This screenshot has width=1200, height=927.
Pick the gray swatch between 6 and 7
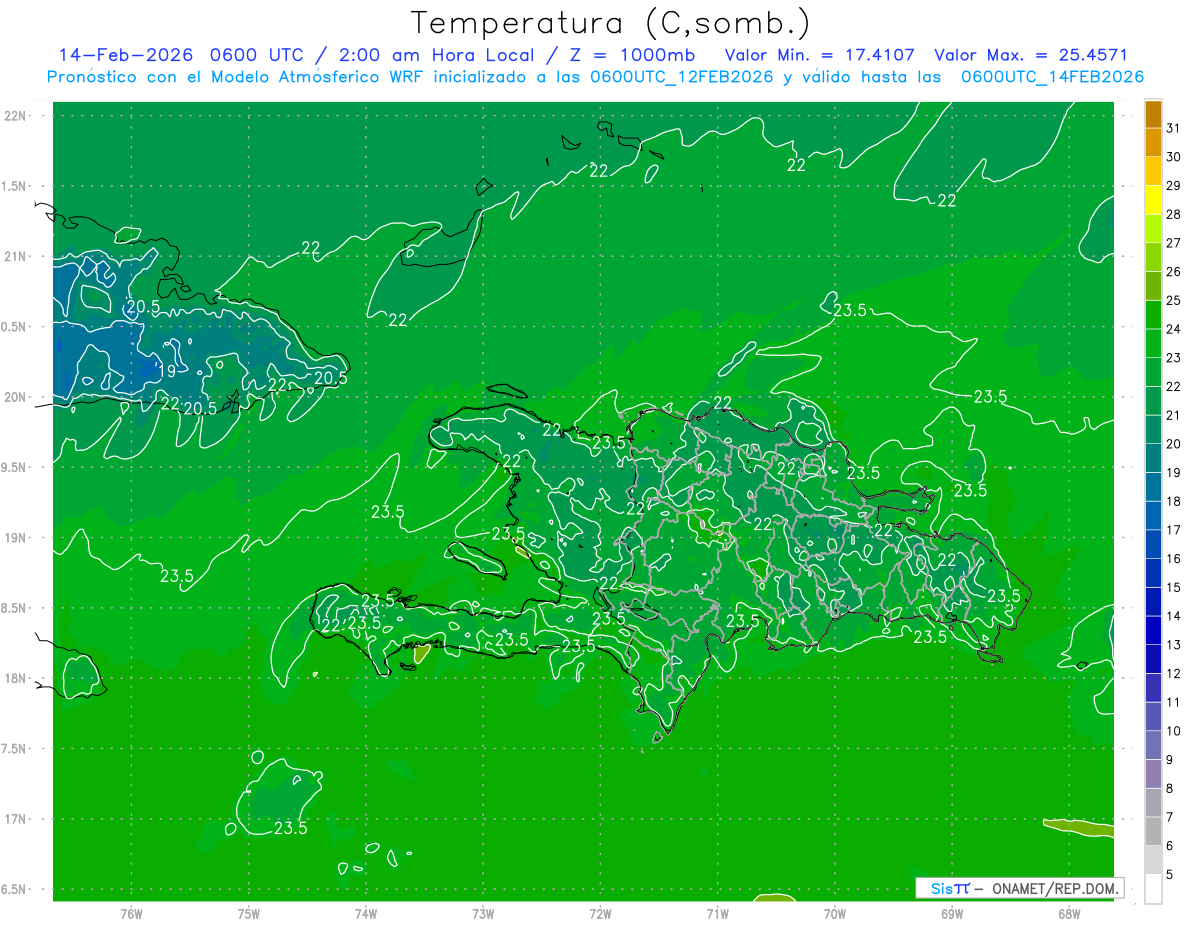pyautogui.click(x=1153, y=831)
